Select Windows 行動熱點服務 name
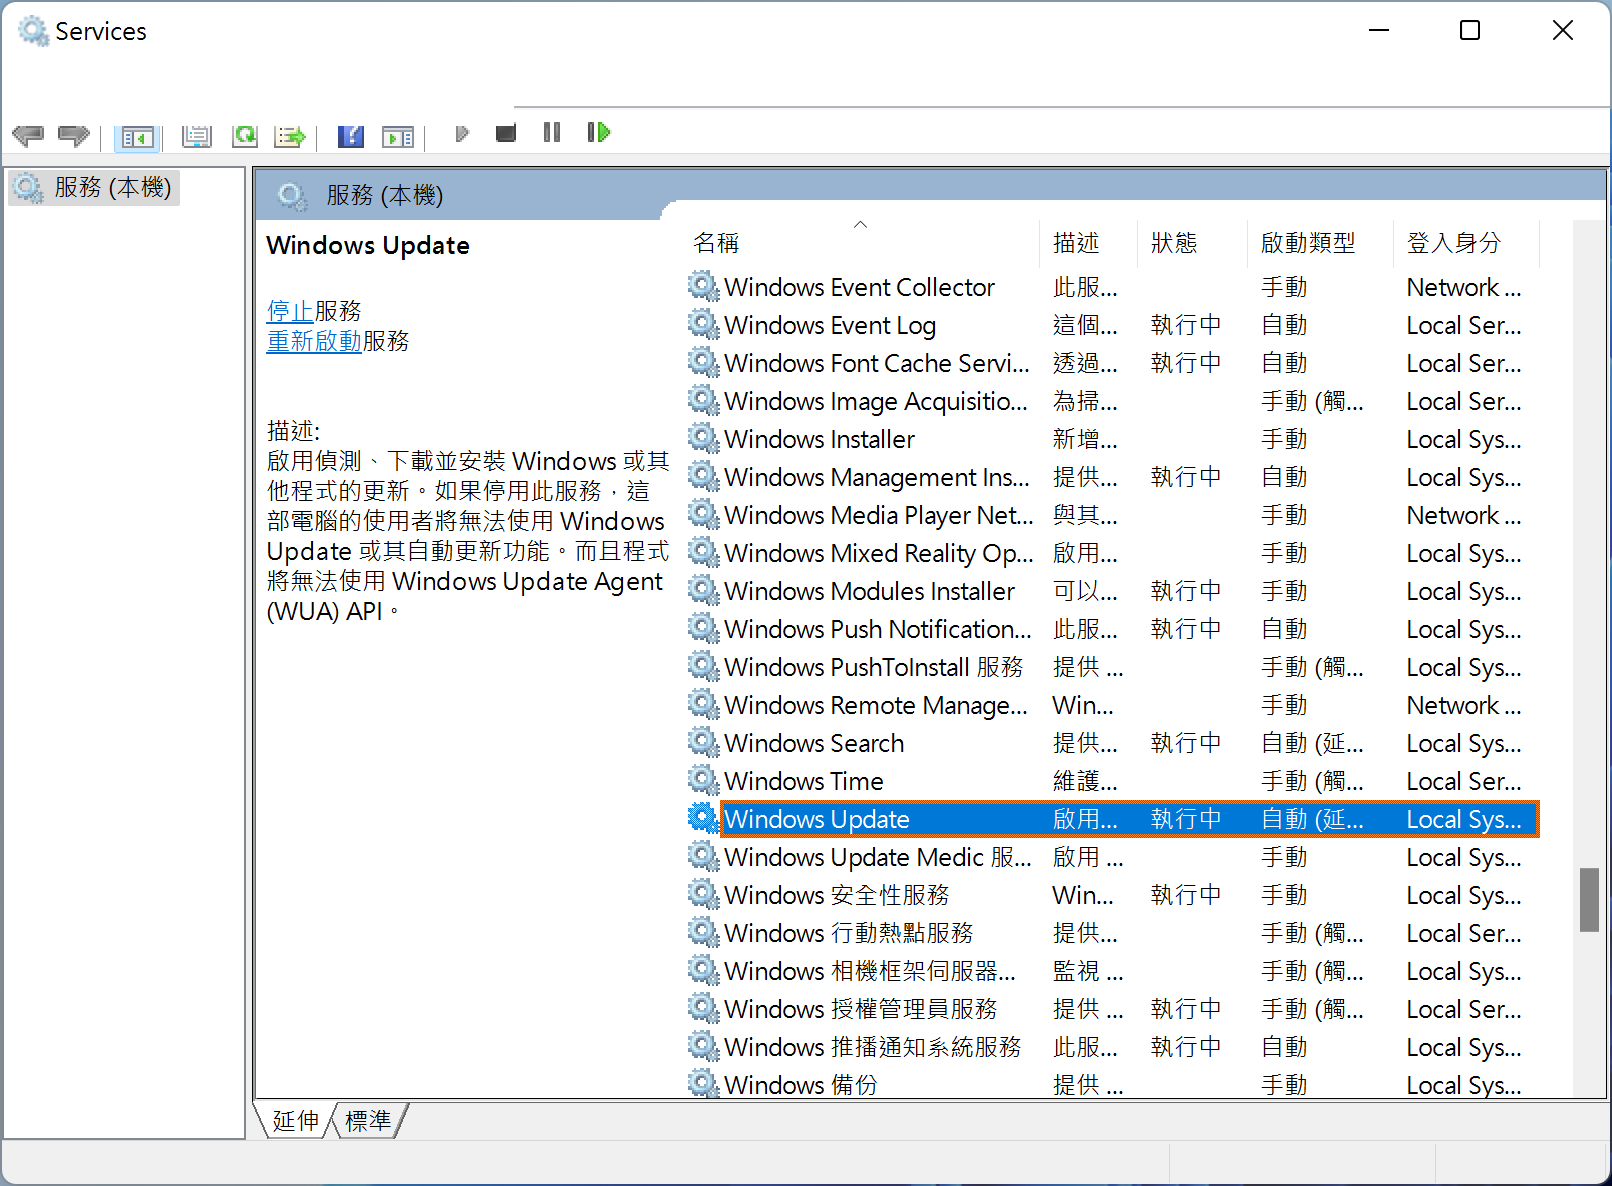 click(849, 933)
